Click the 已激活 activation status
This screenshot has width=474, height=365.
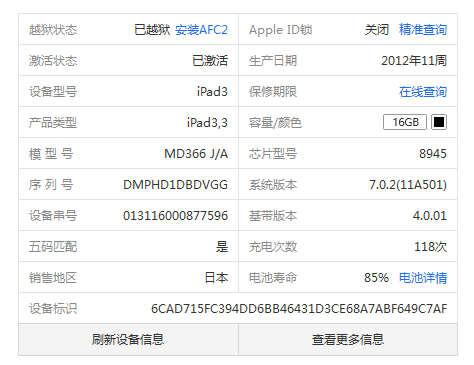(x=210, y=61)
